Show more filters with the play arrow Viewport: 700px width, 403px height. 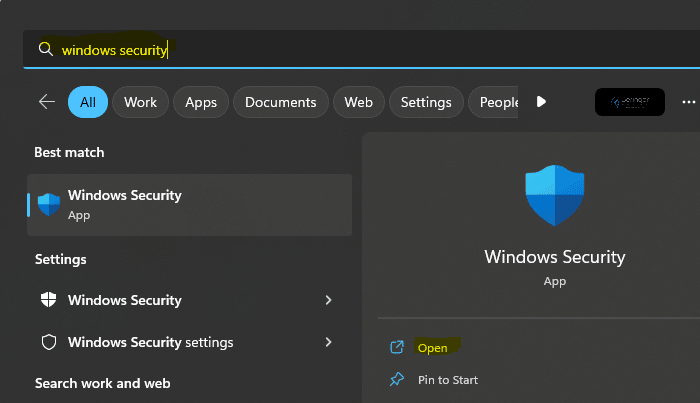click(541, 102)
